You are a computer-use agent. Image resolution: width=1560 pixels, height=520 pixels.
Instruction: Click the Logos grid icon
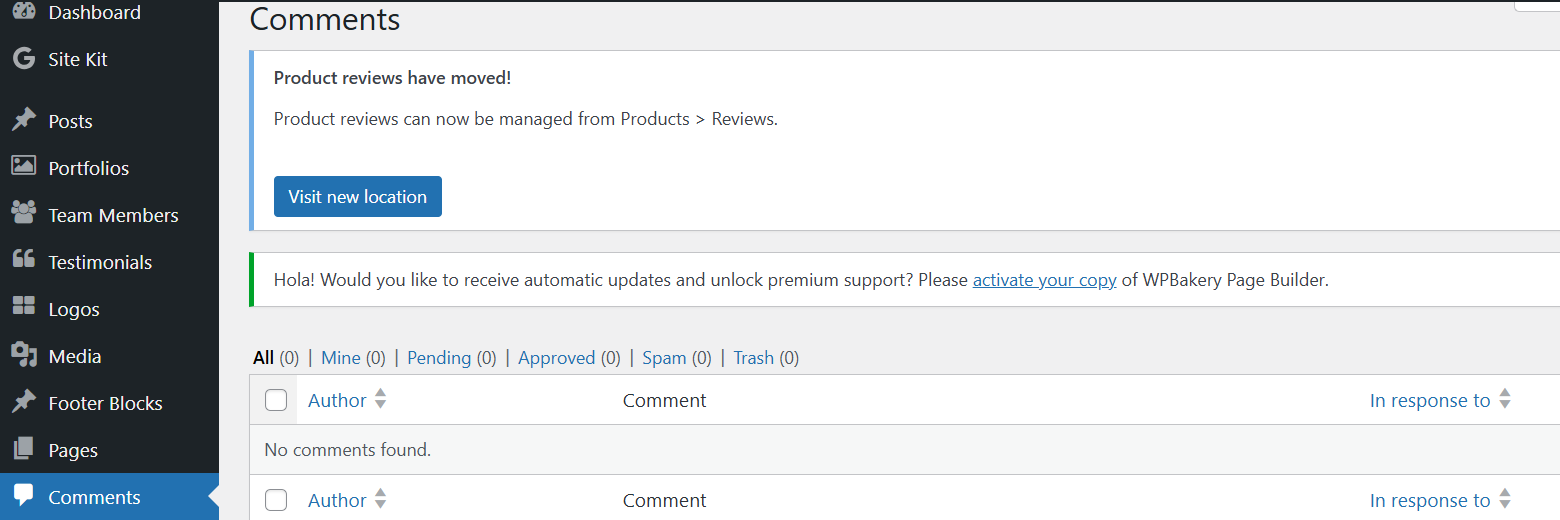pos(24,308)
